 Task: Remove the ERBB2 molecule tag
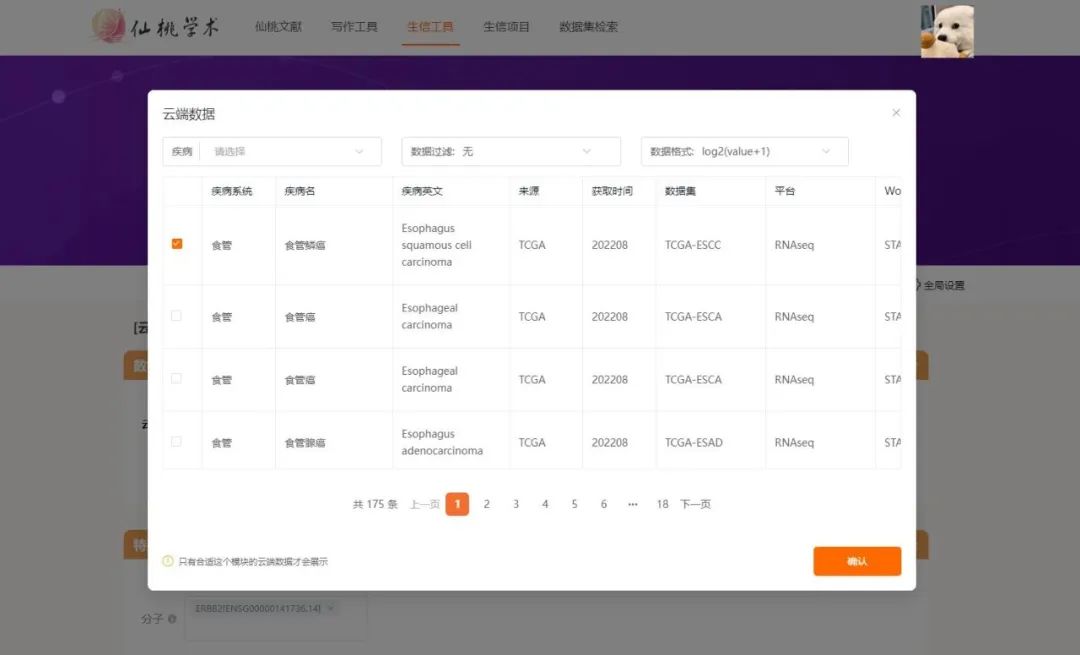pos(331,608)
